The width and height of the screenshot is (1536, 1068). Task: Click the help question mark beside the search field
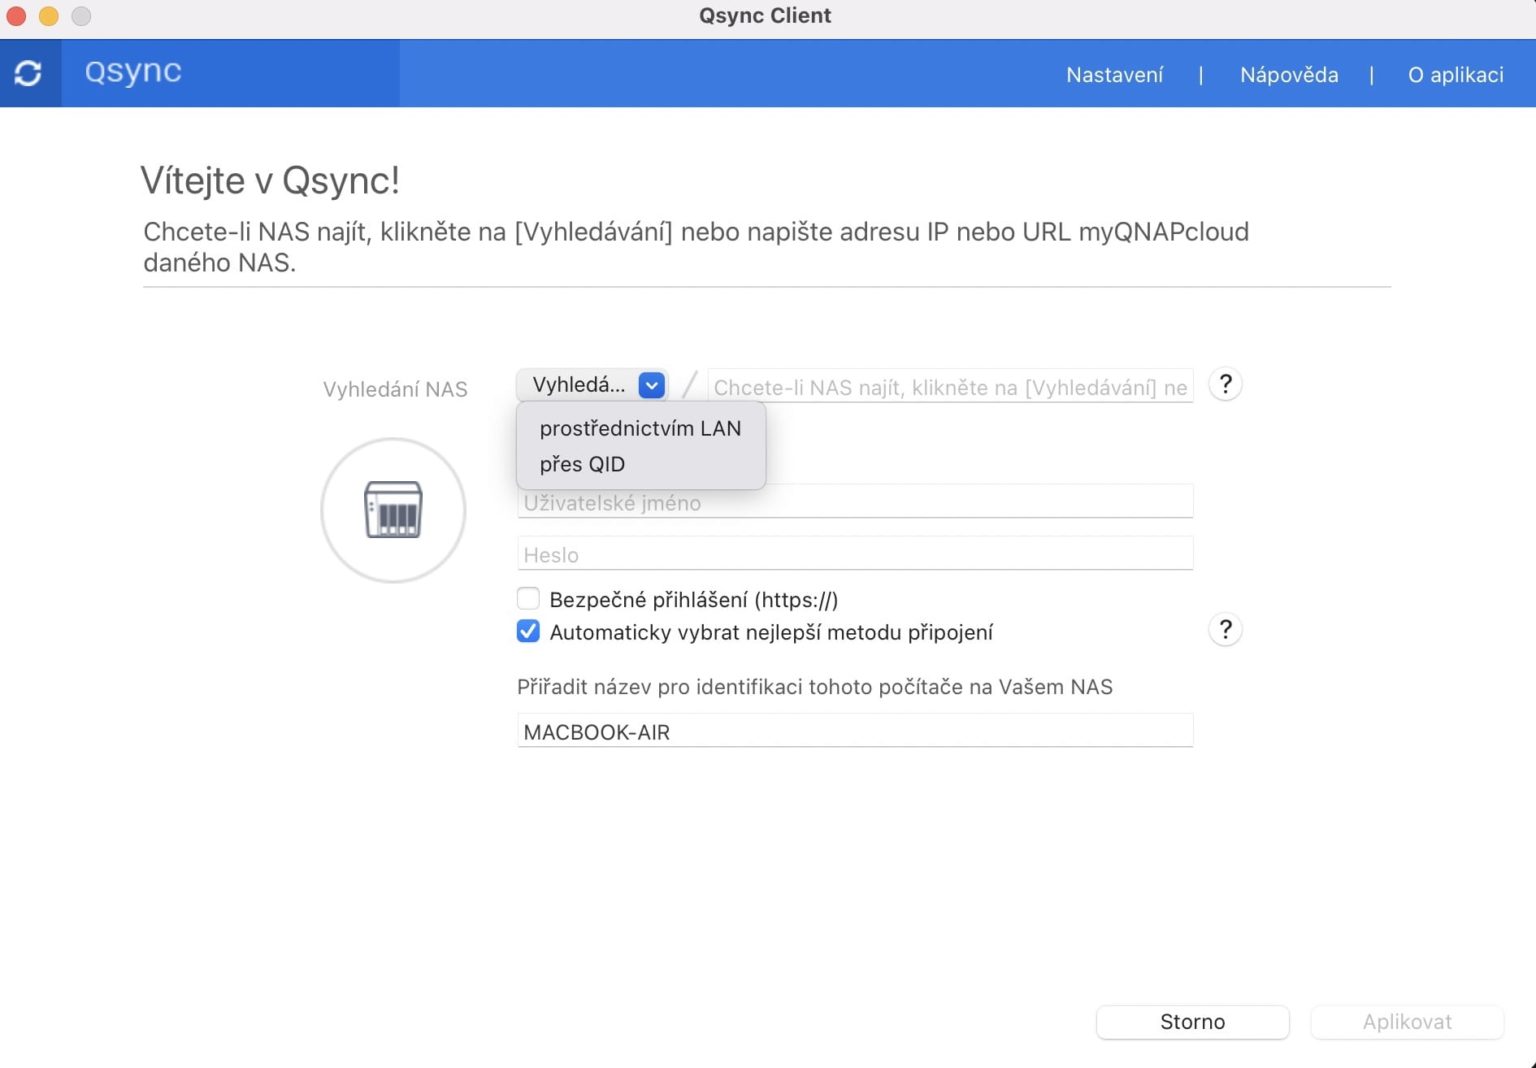[x=1224, y=384]
